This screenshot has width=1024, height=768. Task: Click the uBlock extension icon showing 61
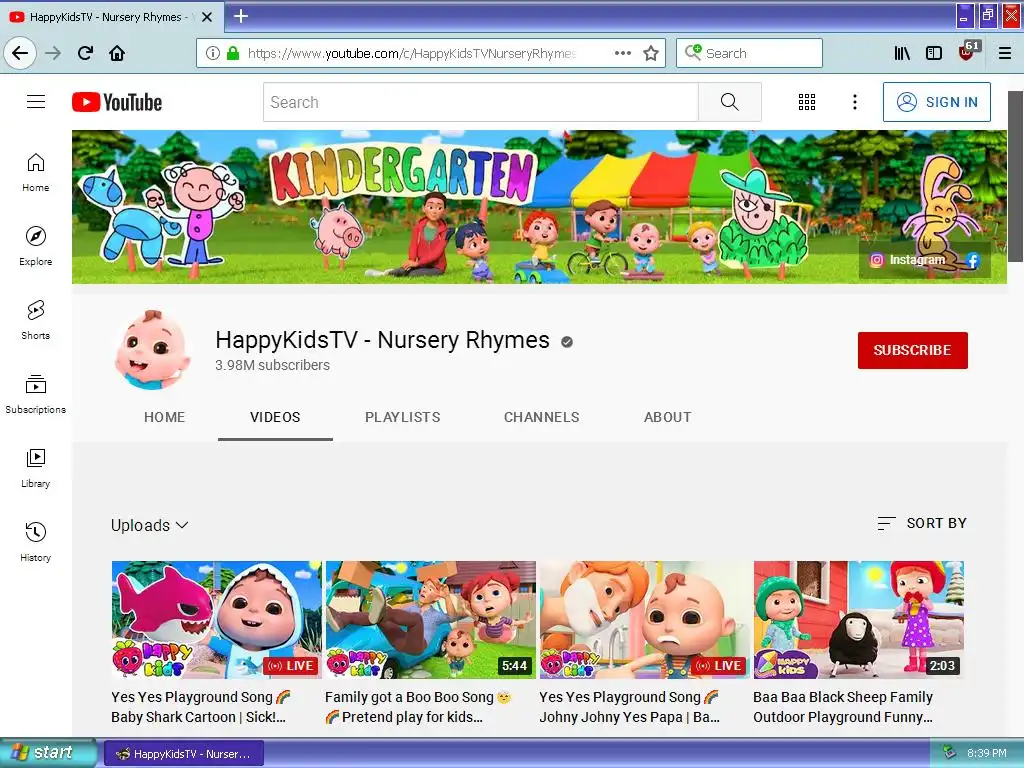[968, 52]
